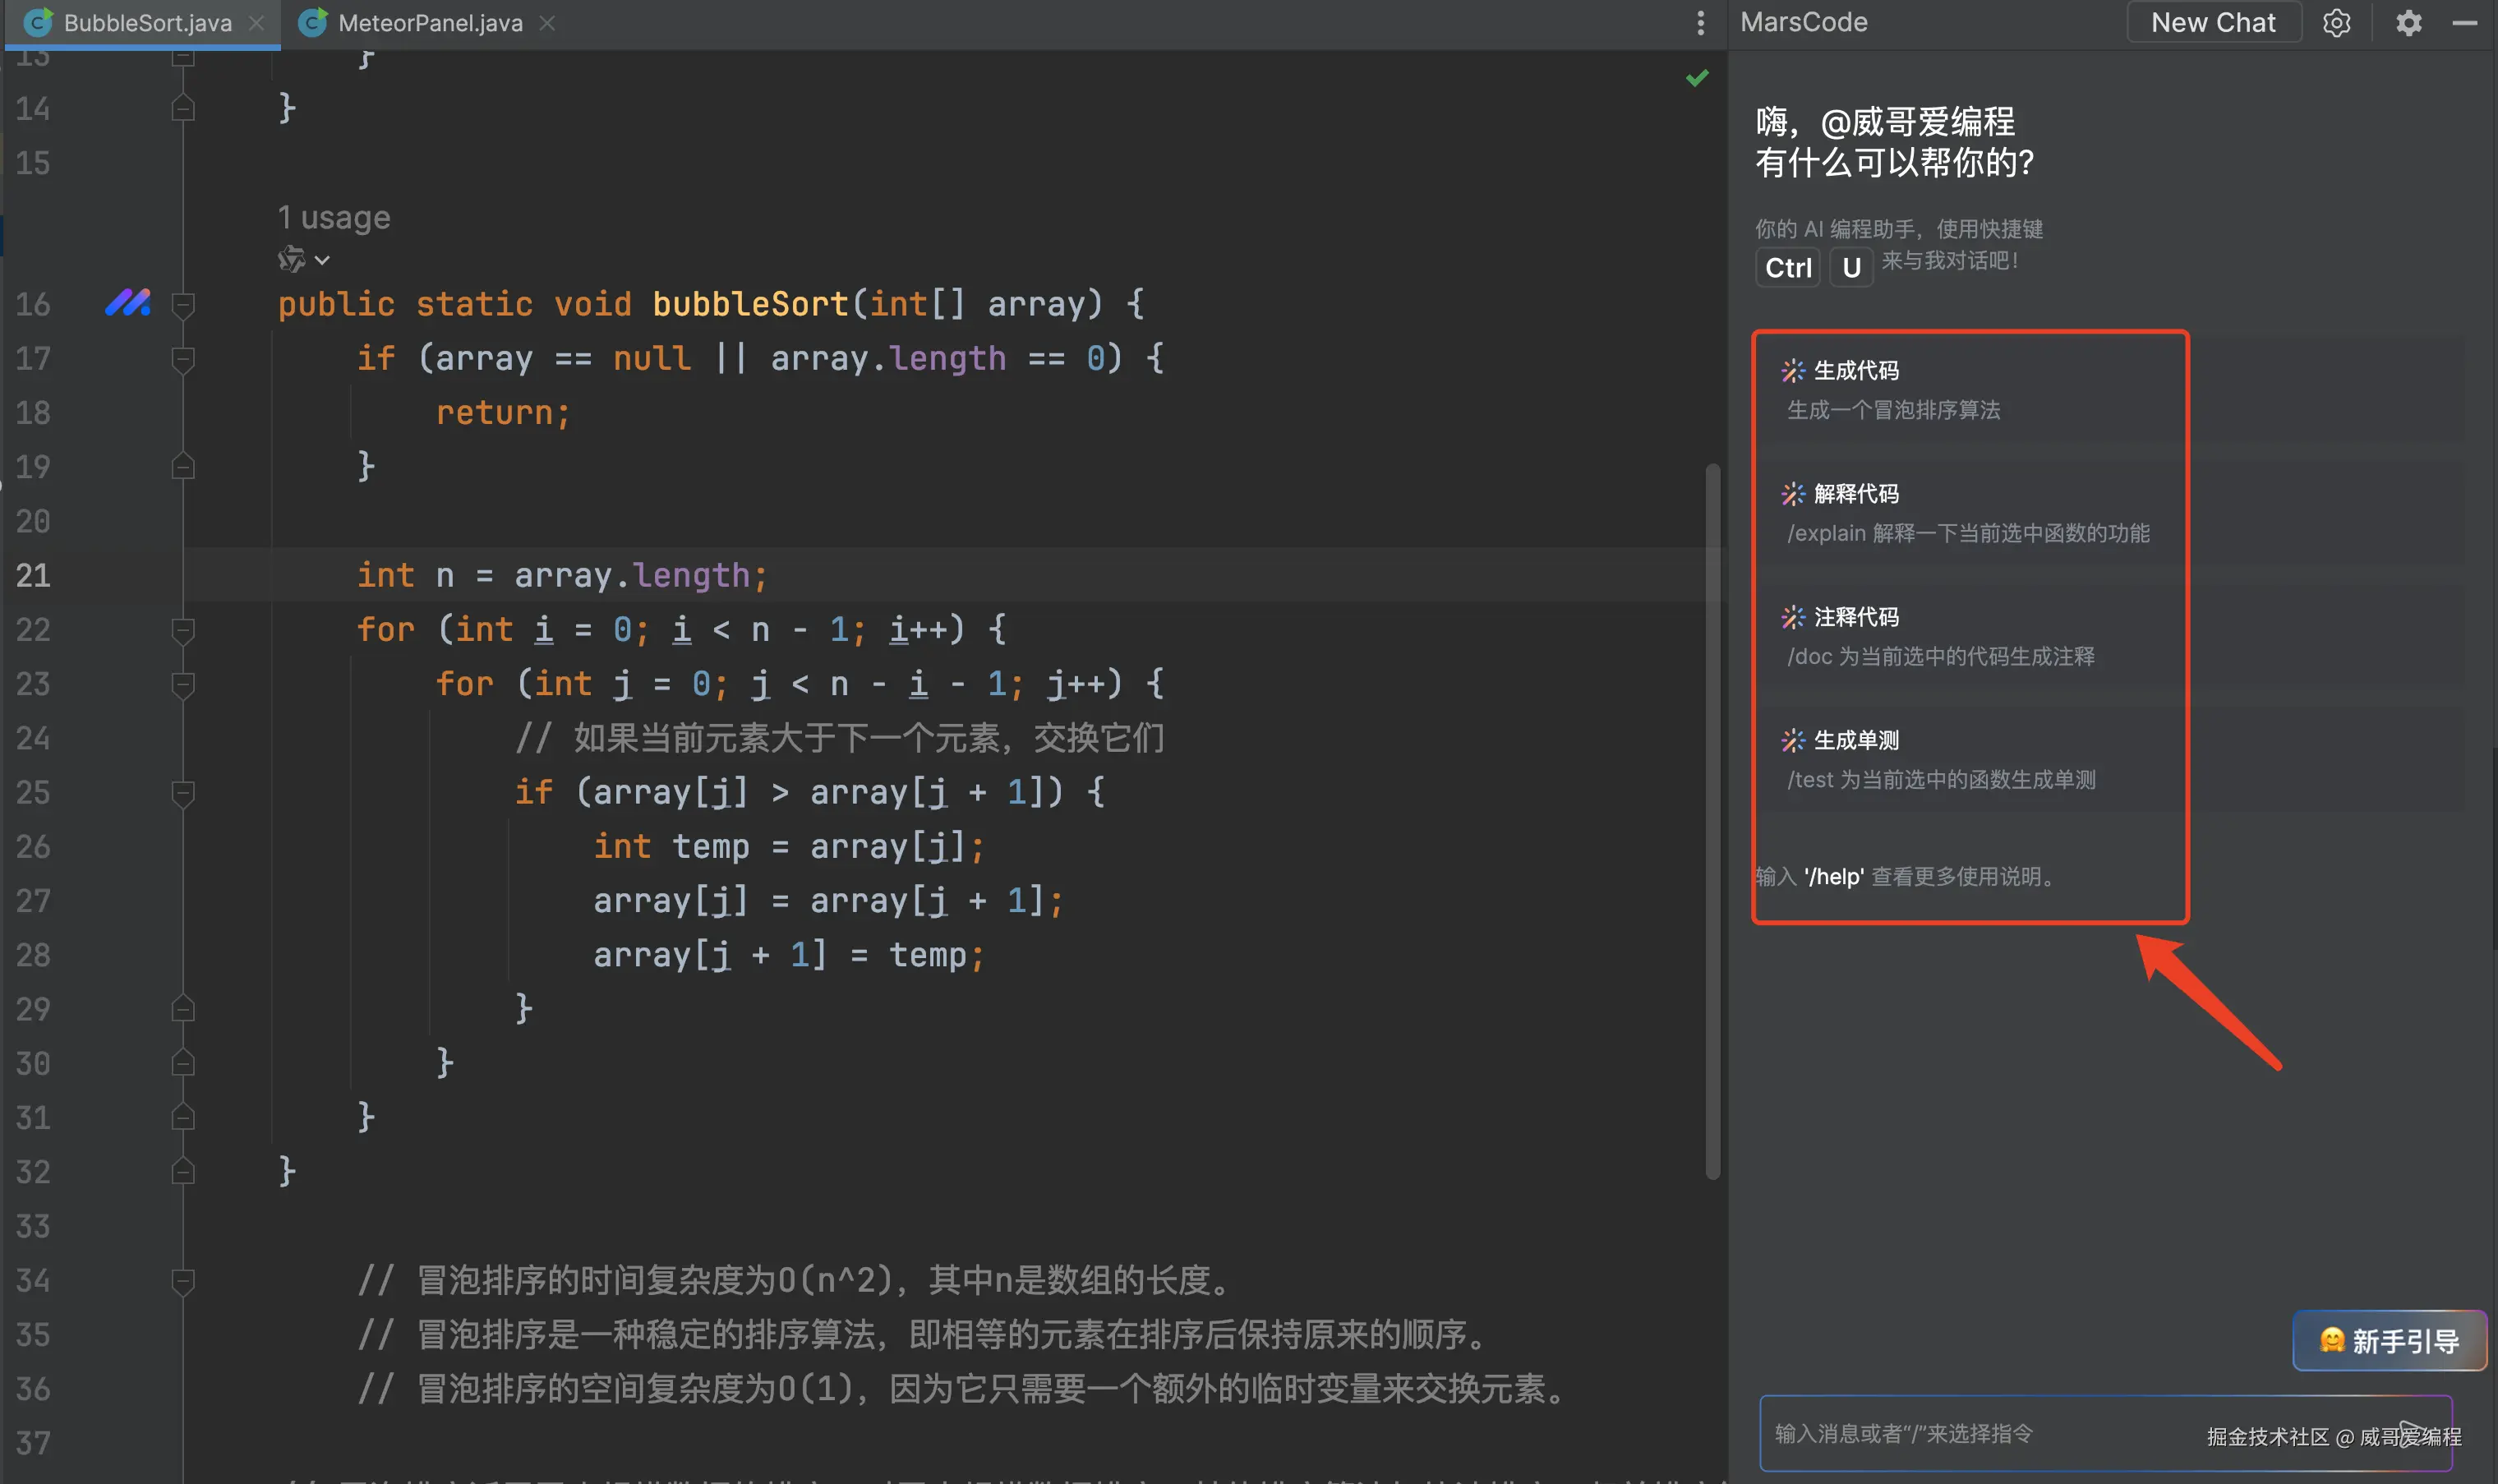Expand the chevron dropdown beside the inlay icon
The height and width of the screenshot is (1484, 2498).
point(322,260)
